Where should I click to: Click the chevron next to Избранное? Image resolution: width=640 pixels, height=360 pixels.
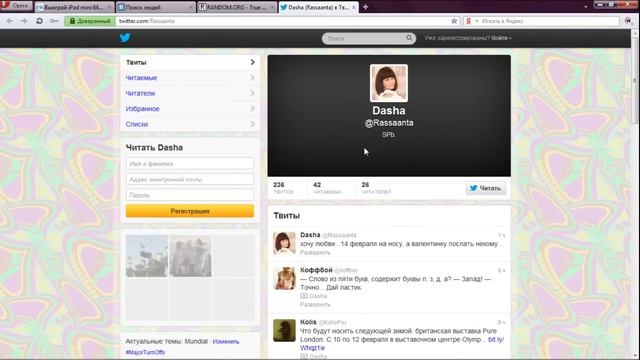[x=252, y=109]
